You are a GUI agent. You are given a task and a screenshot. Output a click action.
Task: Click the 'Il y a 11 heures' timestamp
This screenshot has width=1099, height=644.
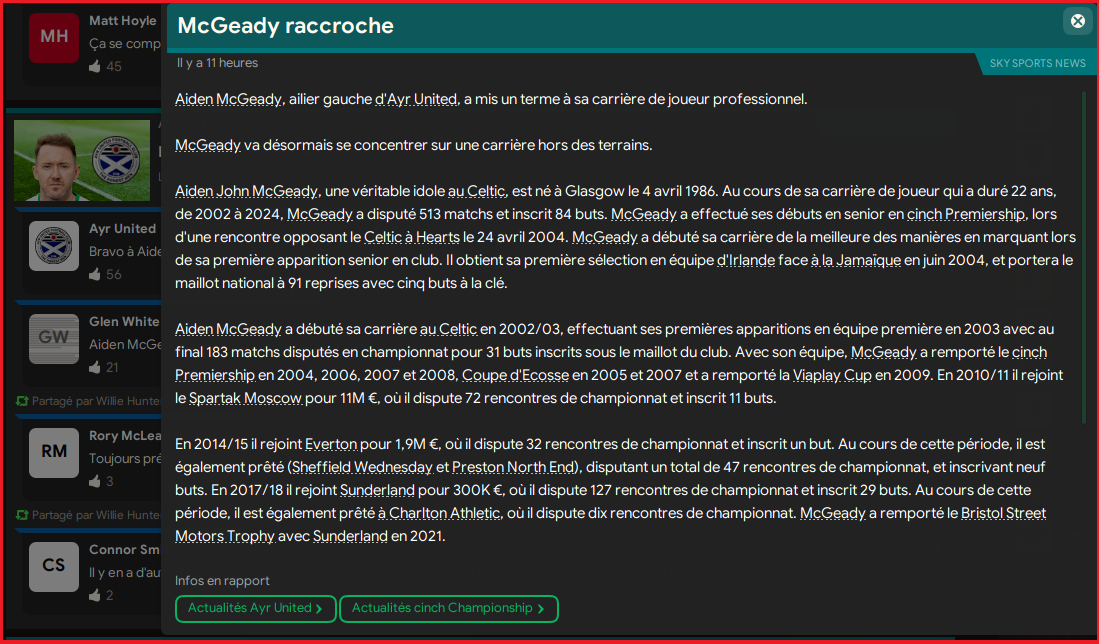tap(217, 63)
